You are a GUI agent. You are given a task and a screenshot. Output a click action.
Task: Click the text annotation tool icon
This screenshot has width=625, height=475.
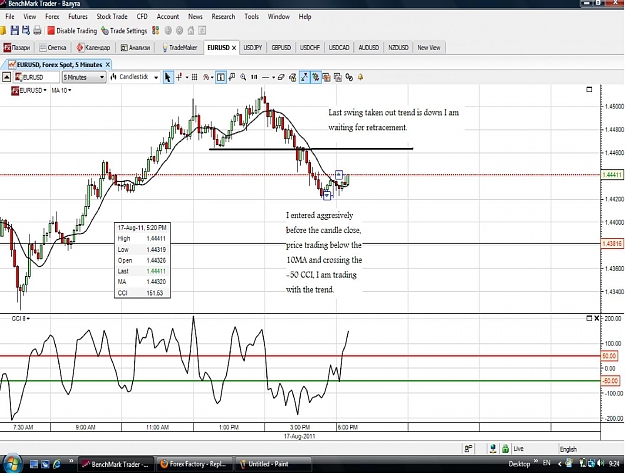pos(232,77)
